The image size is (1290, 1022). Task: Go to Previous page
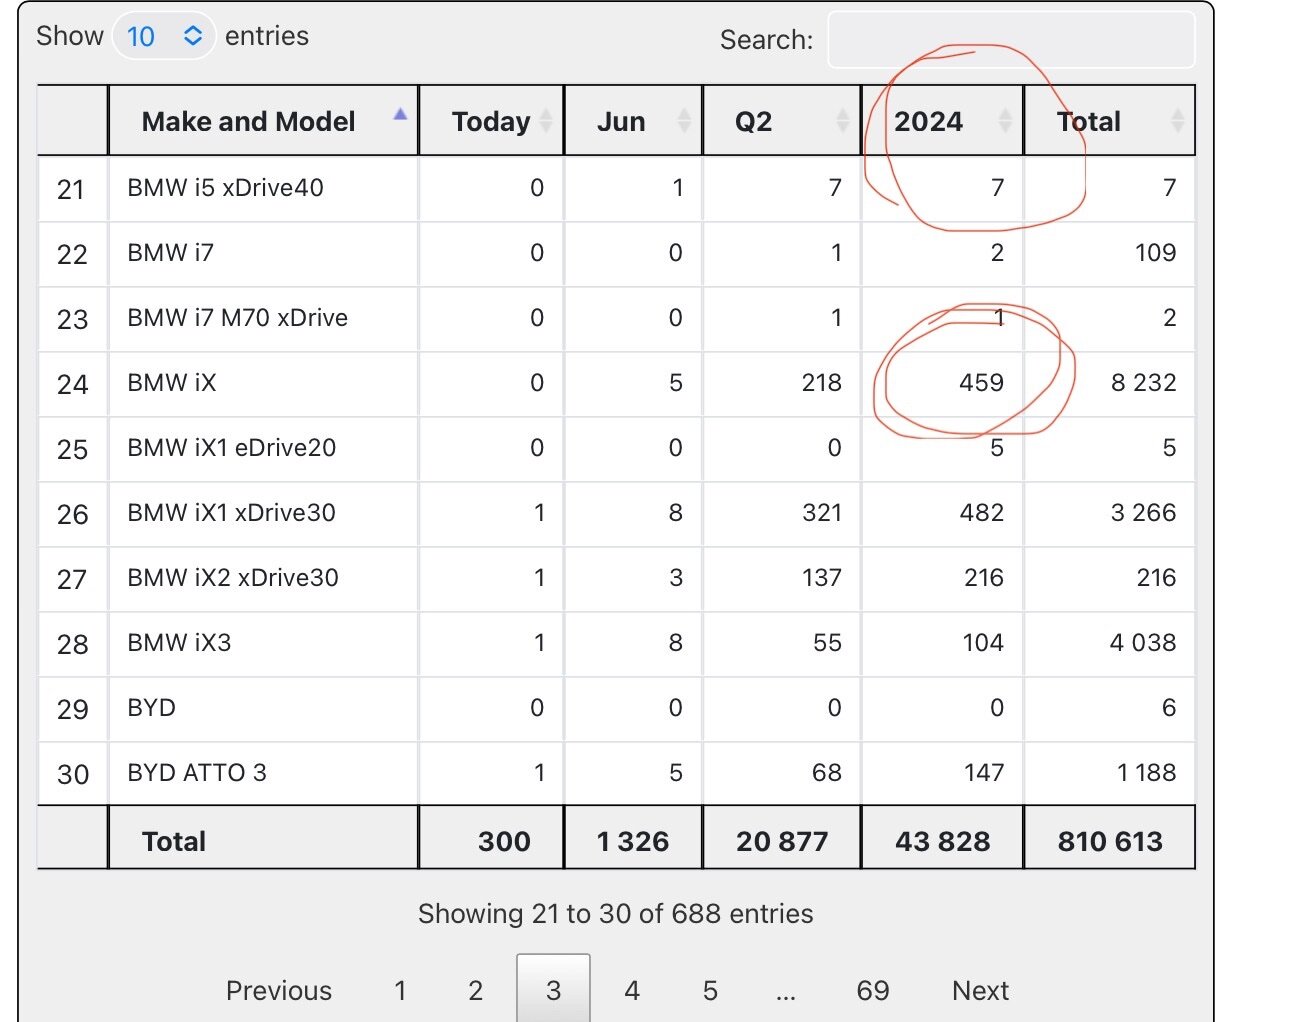pyautogui.click(x=279, y=990)
